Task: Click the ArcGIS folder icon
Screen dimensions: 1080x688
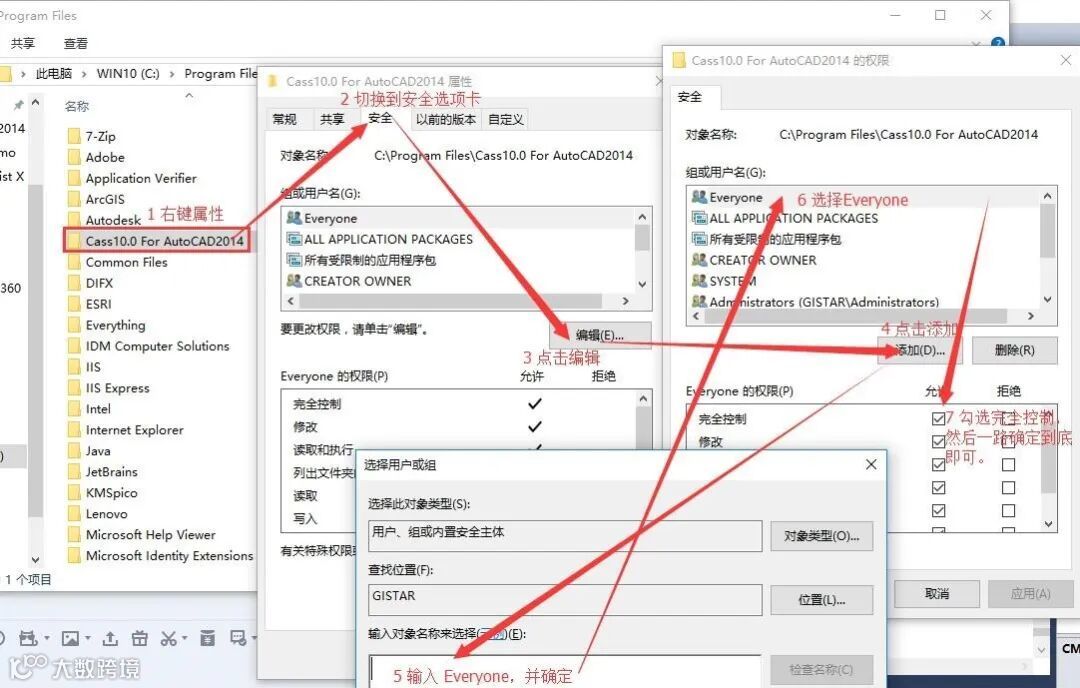Action: pyautogui.click(x=74, y=199)
